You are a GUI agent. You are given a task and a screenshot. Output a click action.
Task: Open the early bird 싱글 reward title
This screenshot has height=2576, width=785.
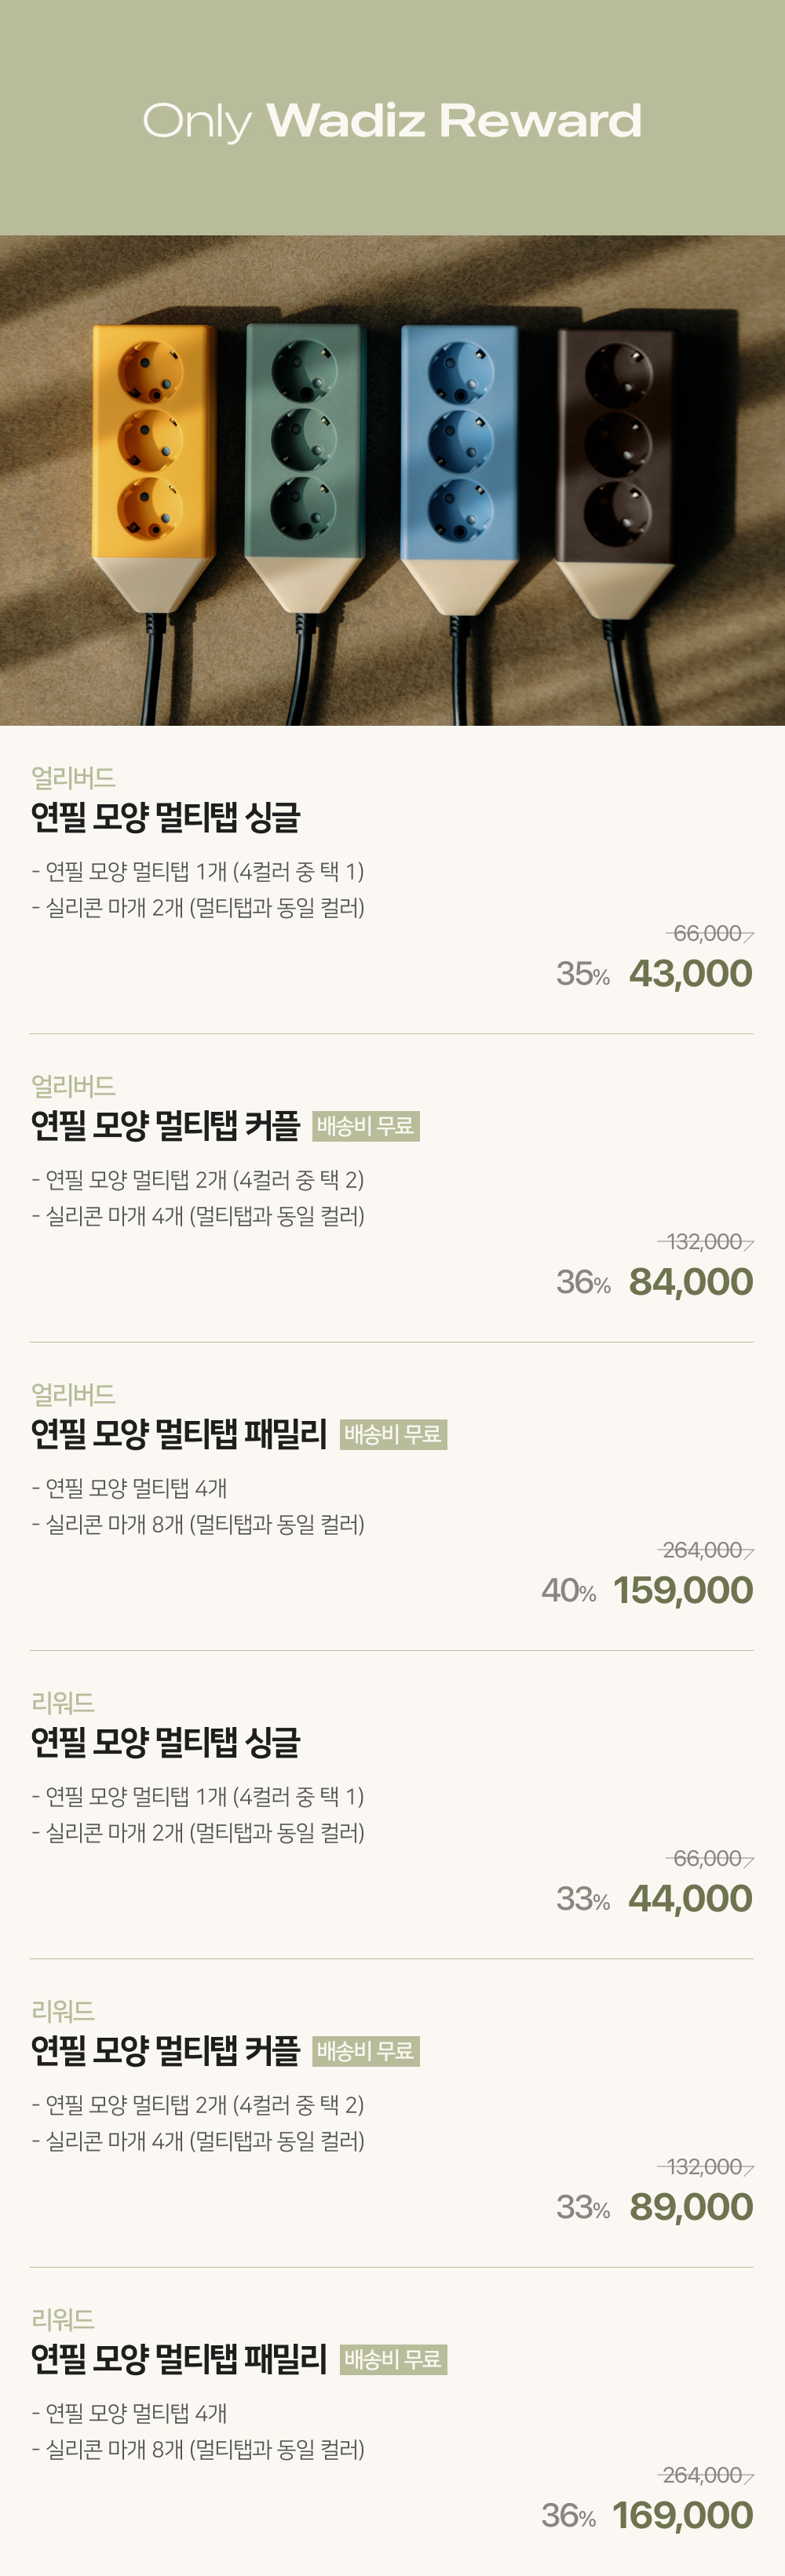(x=166, y=817)
